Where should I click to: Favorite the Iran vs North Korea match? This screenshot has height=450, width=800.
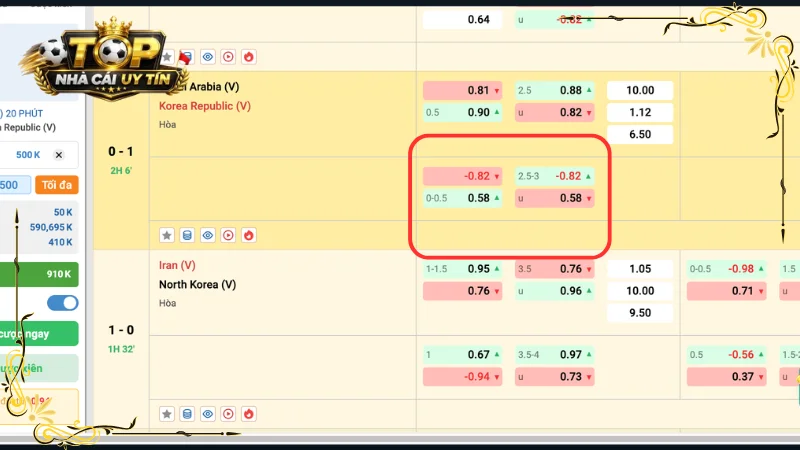167,414
